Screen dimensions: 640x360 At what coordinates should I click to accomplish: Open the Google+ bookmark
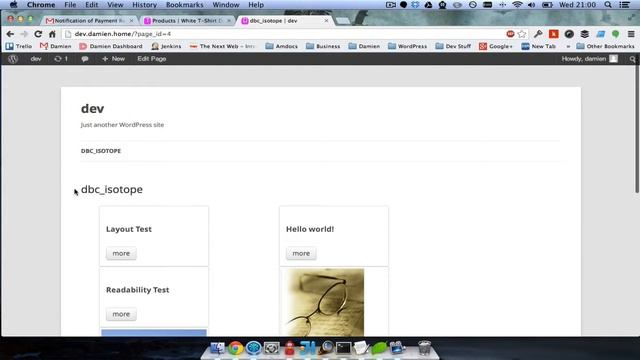(496, 46)
